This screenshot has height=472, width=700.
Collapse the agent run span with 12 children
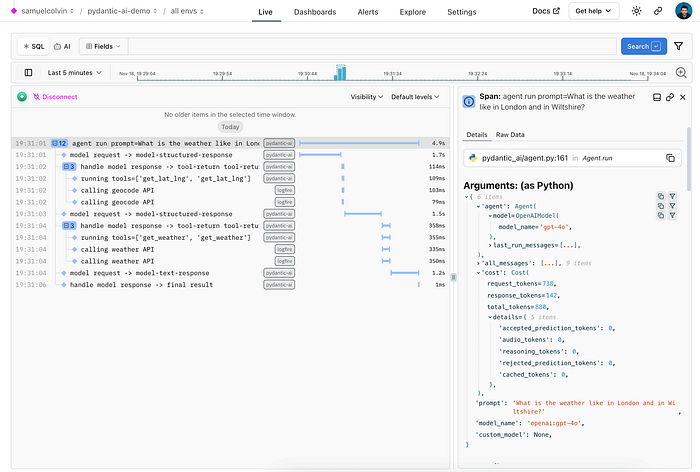(x=59, y=143)
